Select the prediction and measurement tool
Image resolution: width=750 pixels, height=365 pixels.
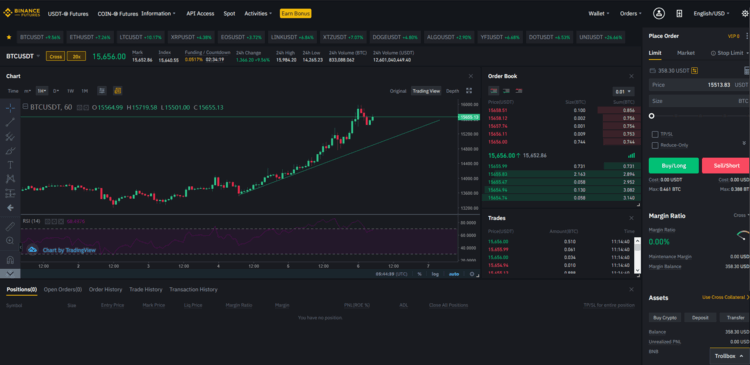pyautogui.click(x=10, y=193)
